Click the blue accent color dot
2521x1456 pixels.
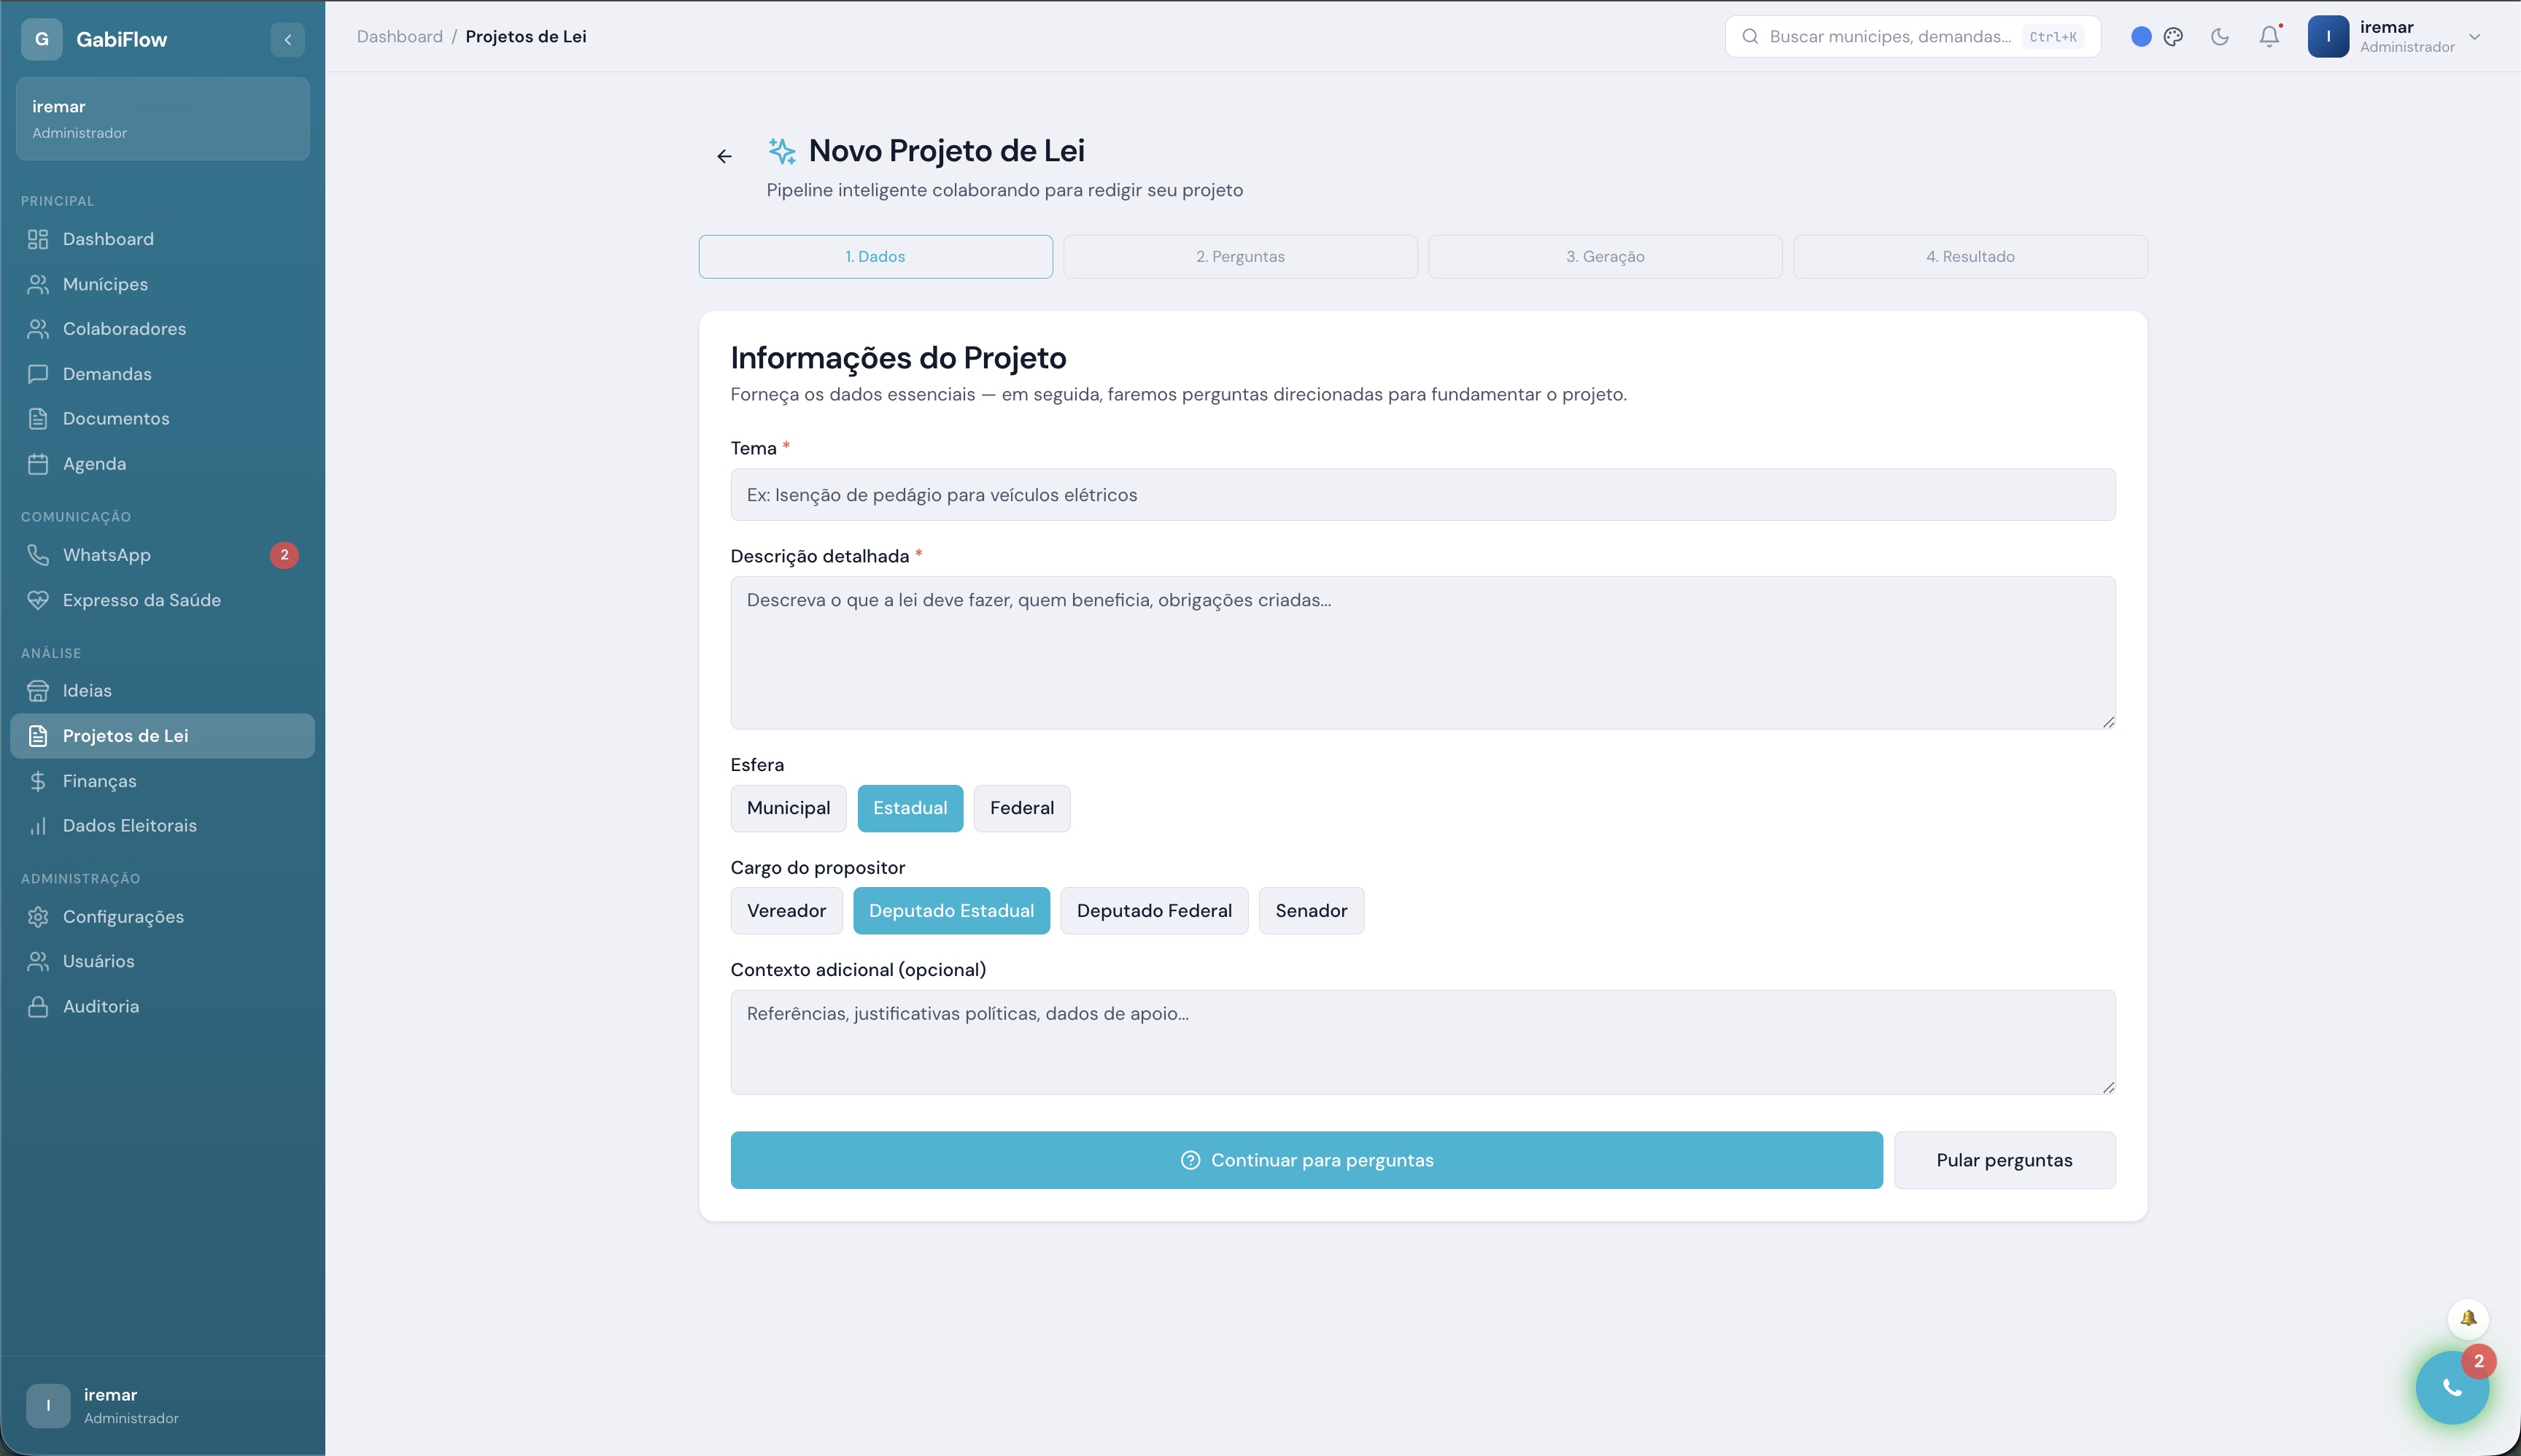(x=2141, y=37)
